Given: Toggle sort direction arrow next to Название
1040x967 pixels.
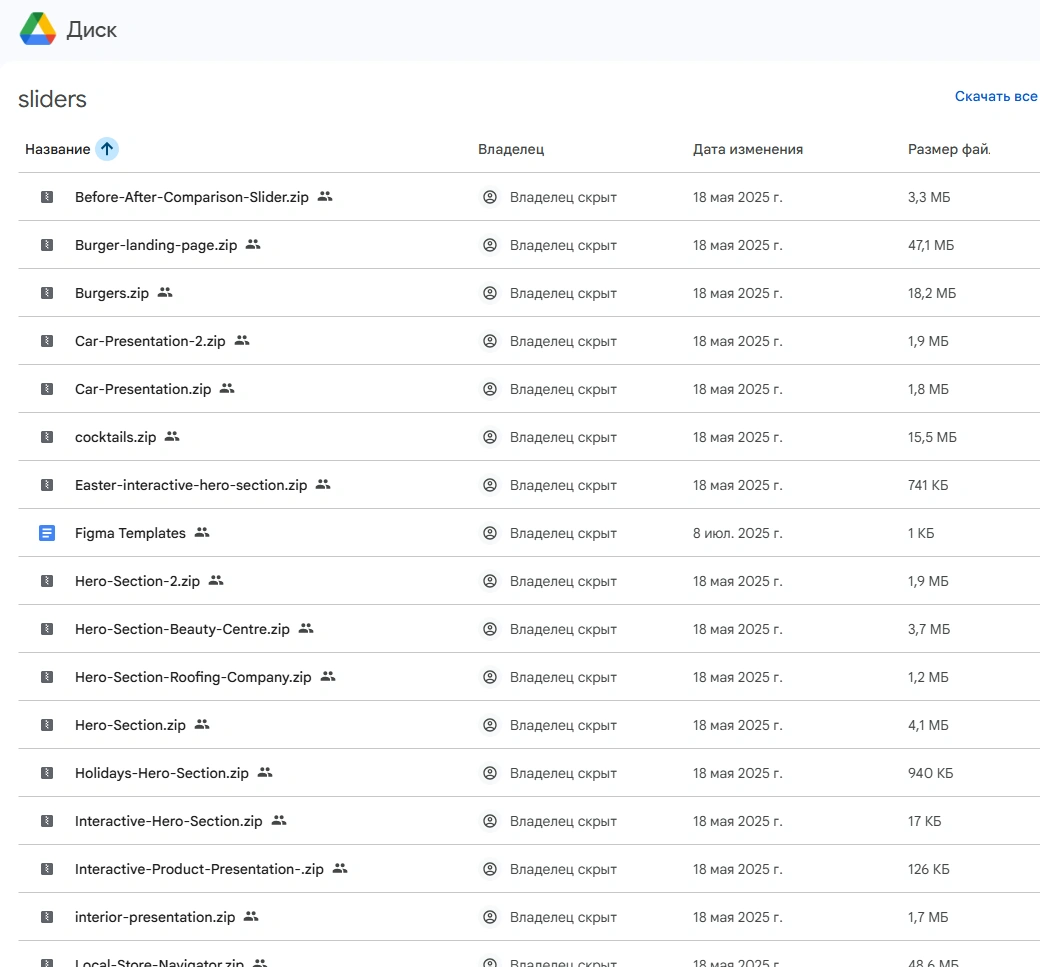Looking at the screenshot, I should pyautogui.click(x=107, y=149).
